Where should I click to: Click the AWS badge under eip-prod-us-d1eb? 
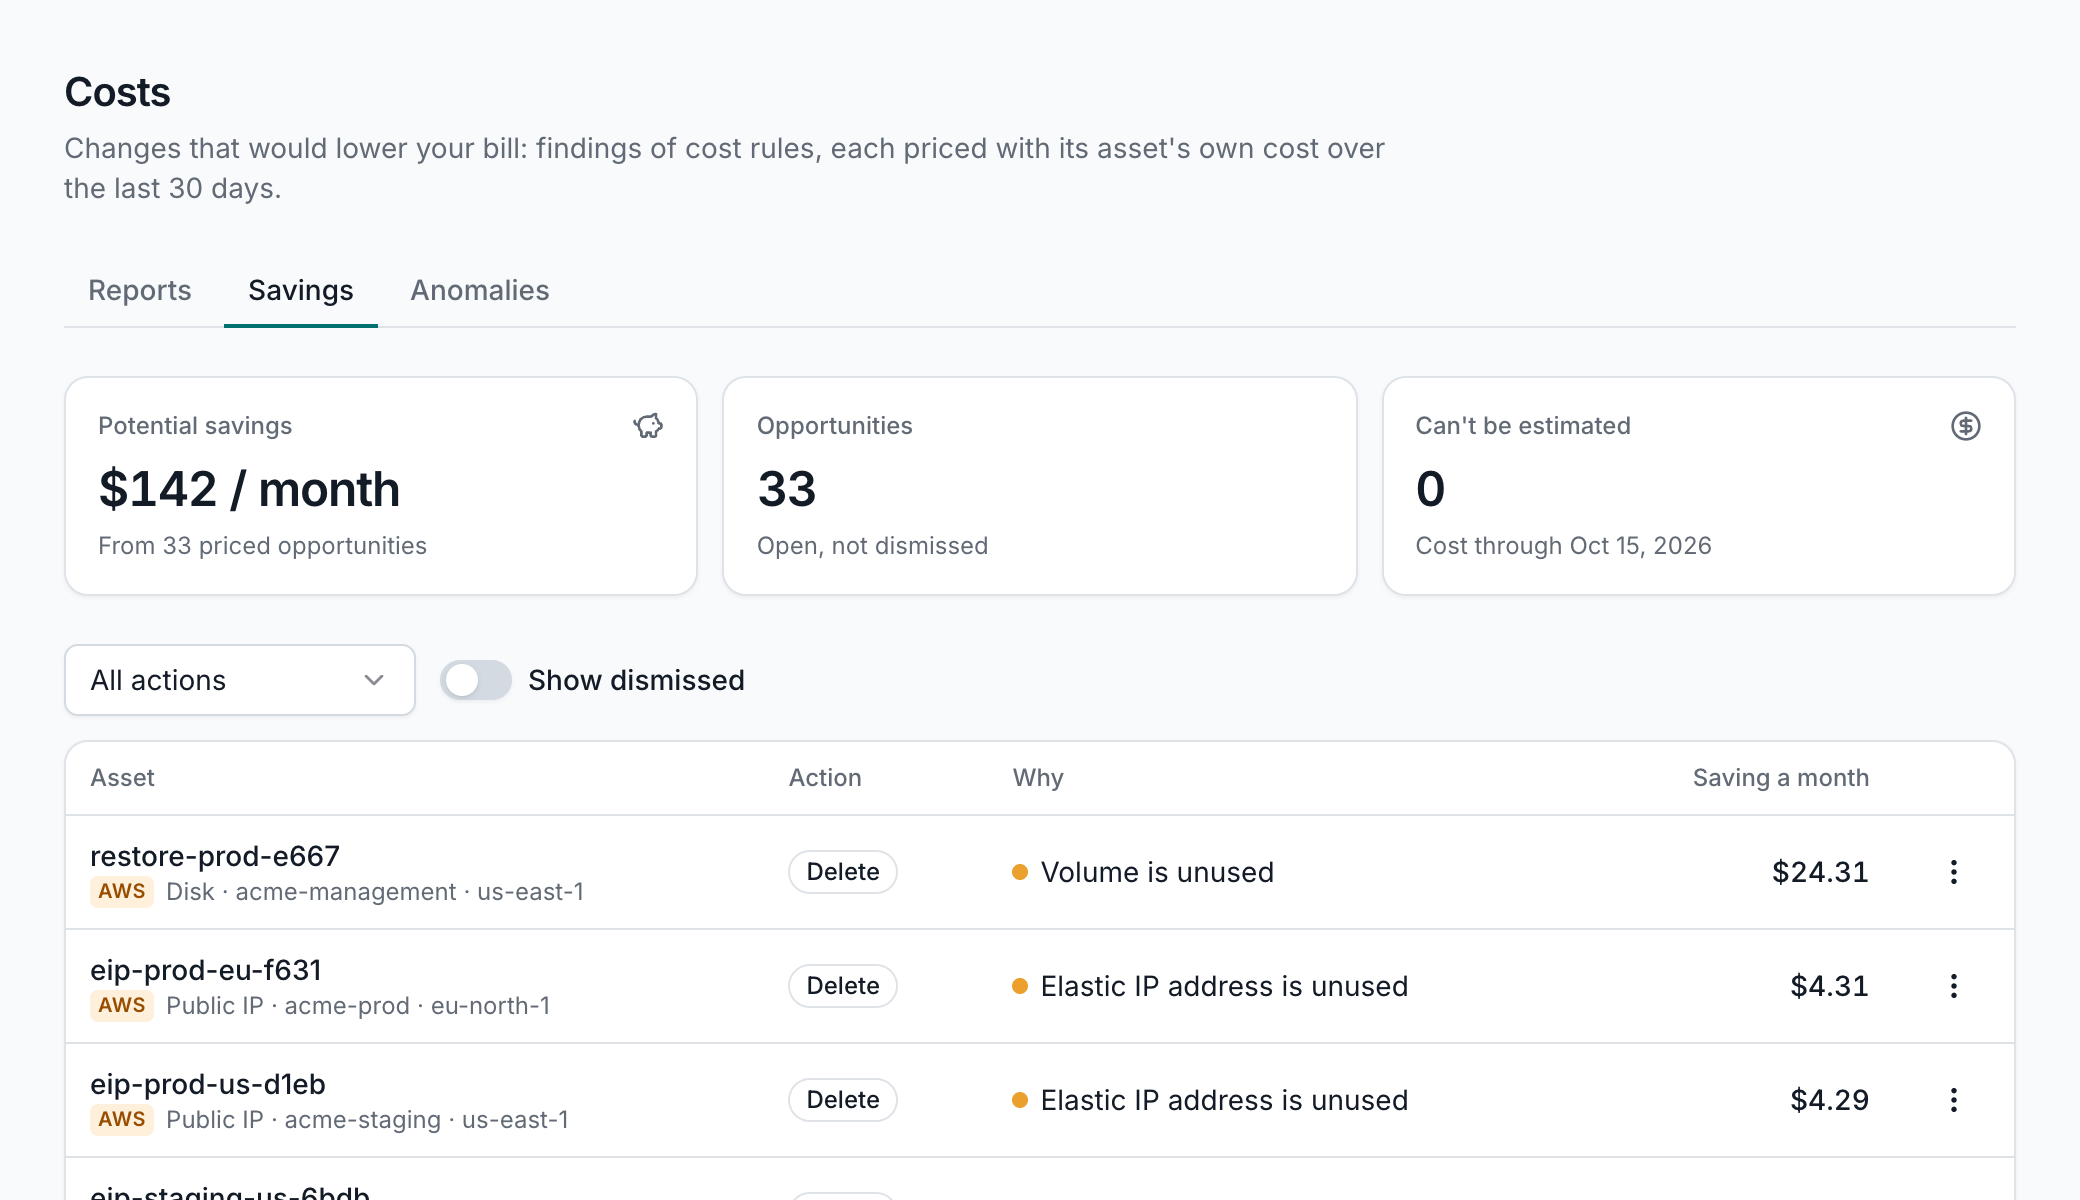[x=122, y=1120]
